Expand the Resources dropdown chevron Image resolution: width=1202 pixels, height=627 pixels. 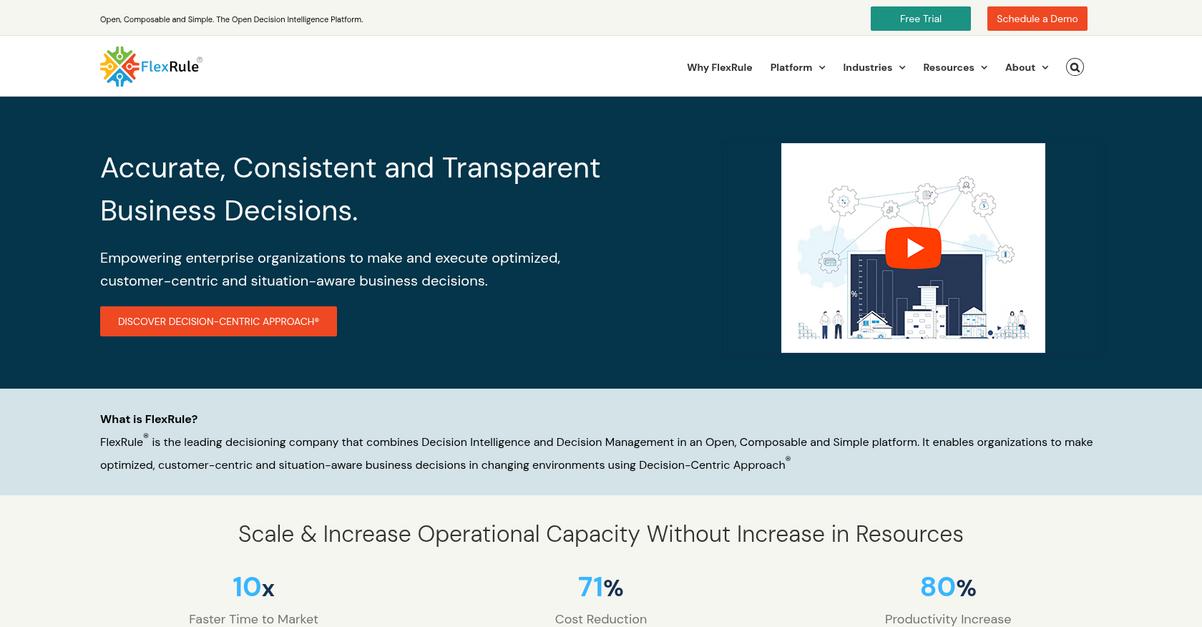click(984, 68)
